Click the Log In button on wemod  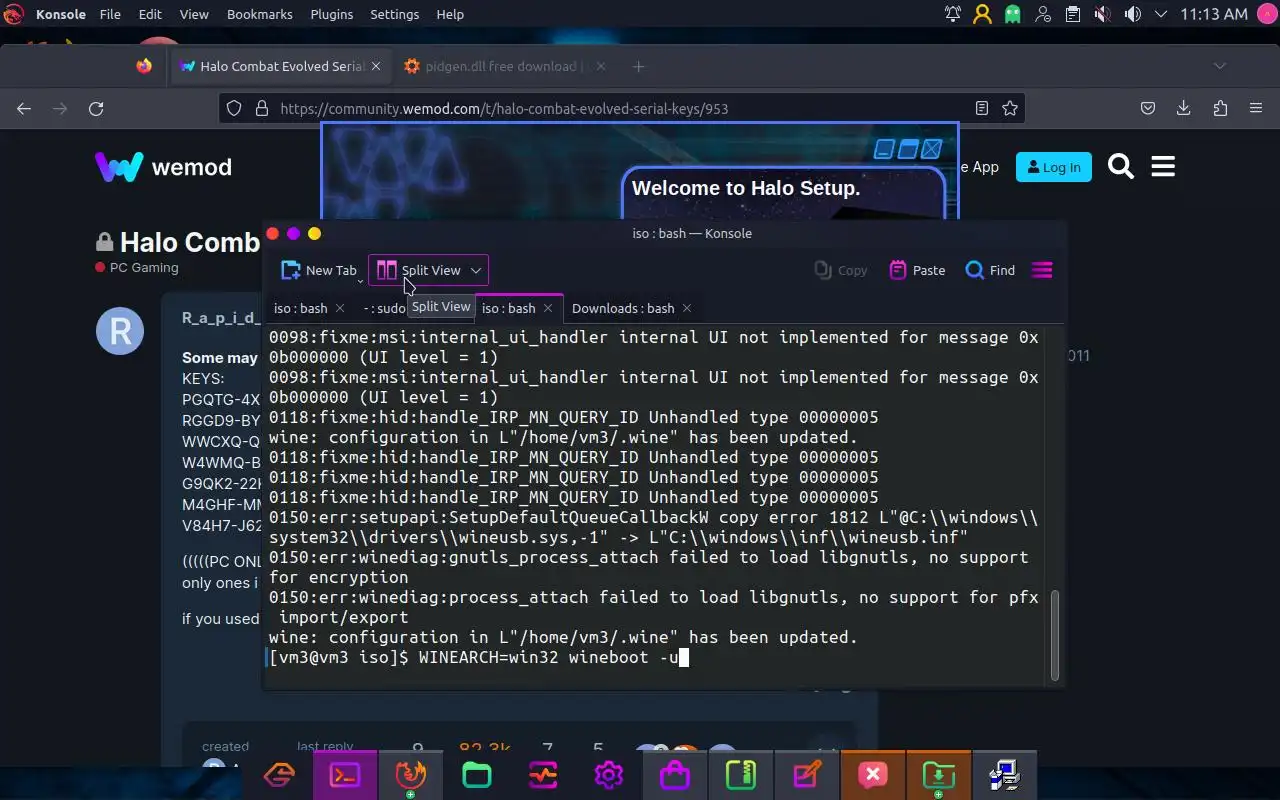pyautogui.click(x=1053, y=167)
